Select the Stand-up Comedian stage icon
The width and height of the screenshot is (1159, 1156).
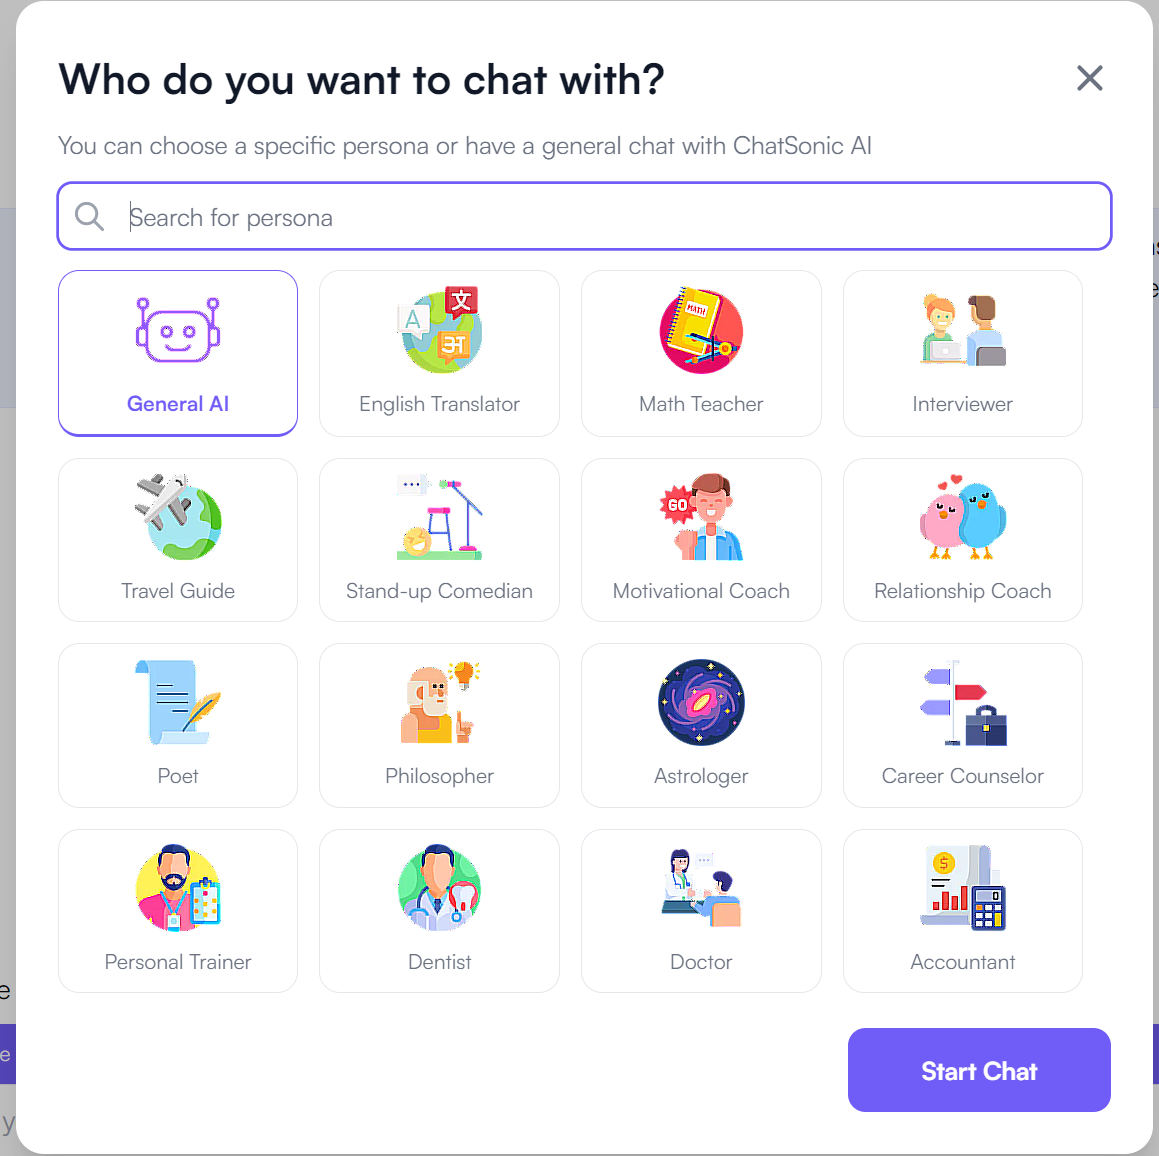pyautogui.click(x=440, y=517)
